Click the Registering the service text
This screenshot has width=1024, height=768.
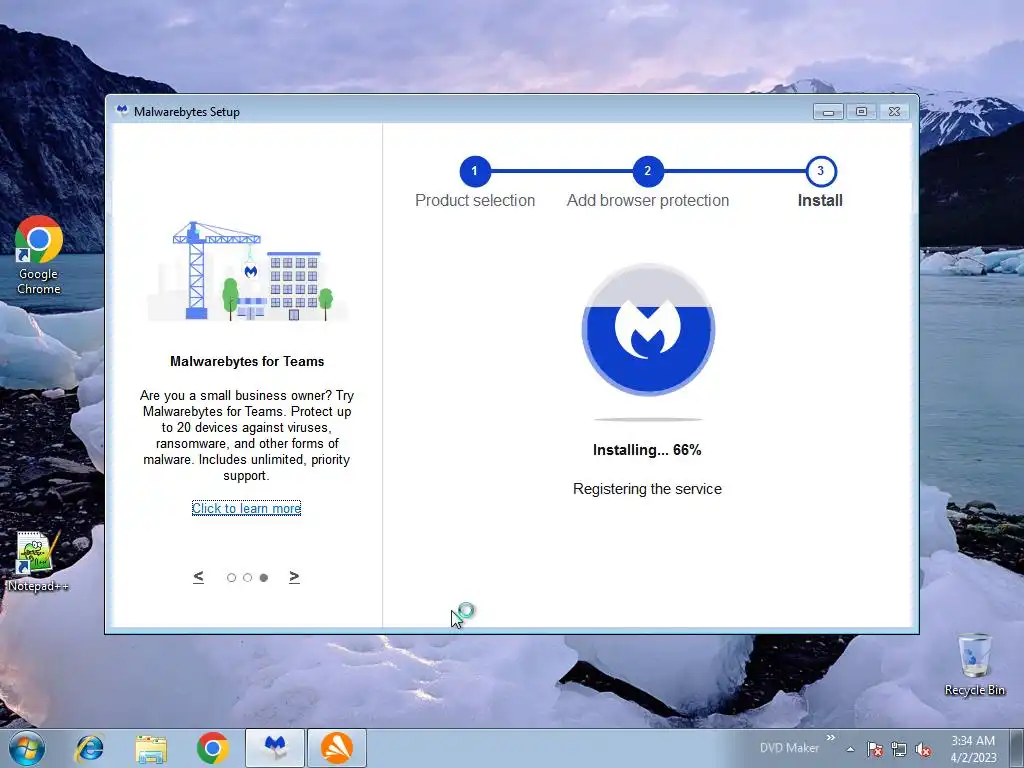point(647,489)
